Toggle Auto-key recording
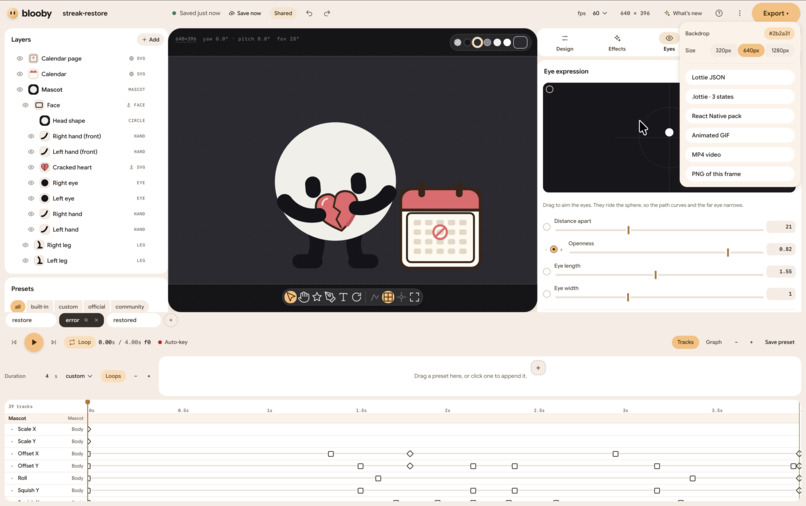 coord(173,342)
